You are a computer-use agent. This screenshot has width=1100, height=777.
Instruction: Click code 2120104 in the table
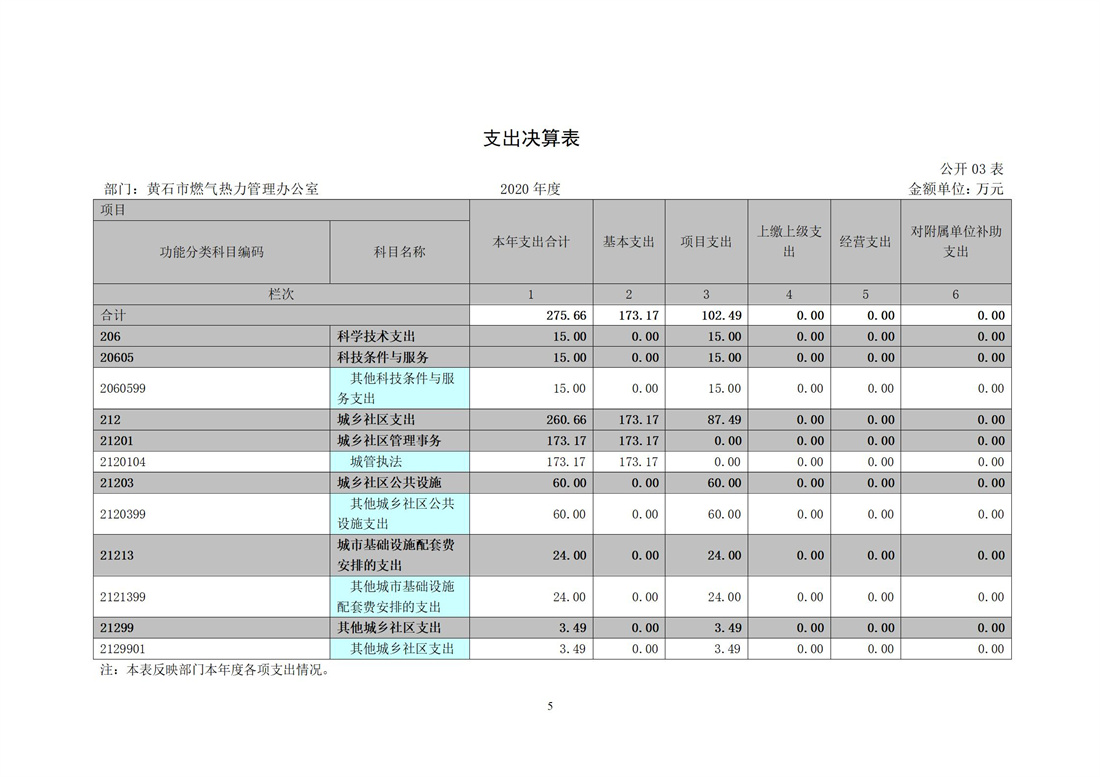tap(123, 462)
